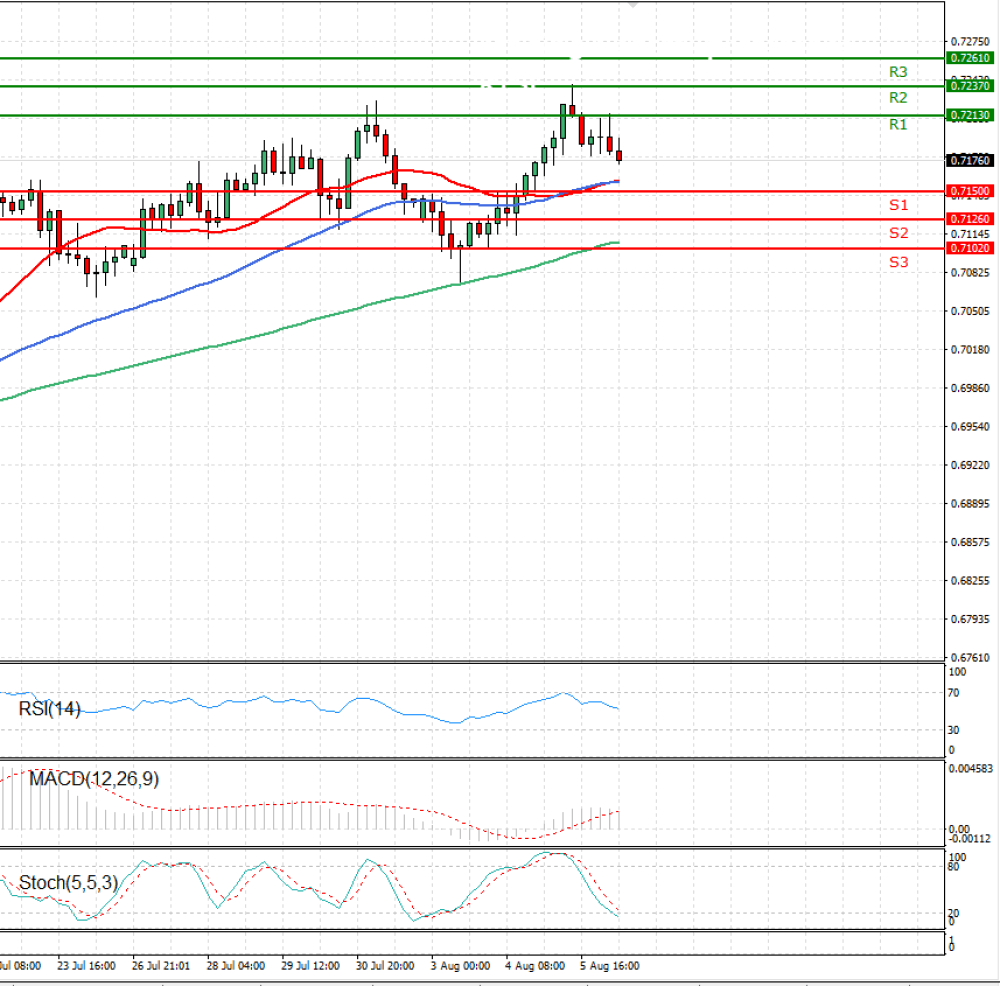
Task: Click the RSI 70 level value
Action: pyautogui.click(x=953, y=693)
